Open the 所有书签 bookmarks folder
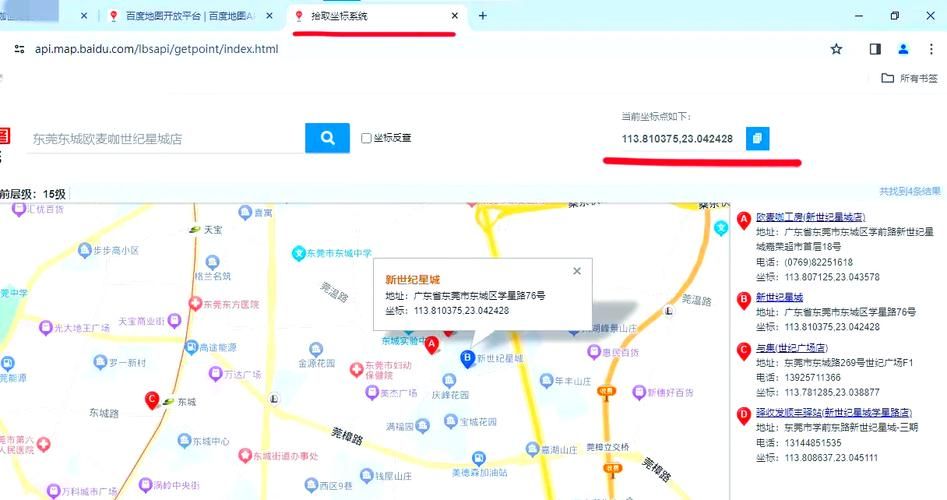Screen dimensions: 947x500 [909, 78]
